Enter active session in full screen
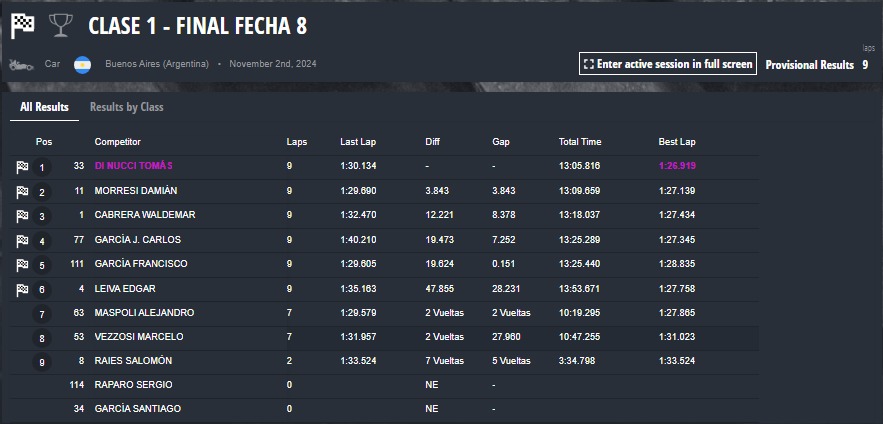The image size is (883, 424). pyautogui.click(x=667, y=64)
